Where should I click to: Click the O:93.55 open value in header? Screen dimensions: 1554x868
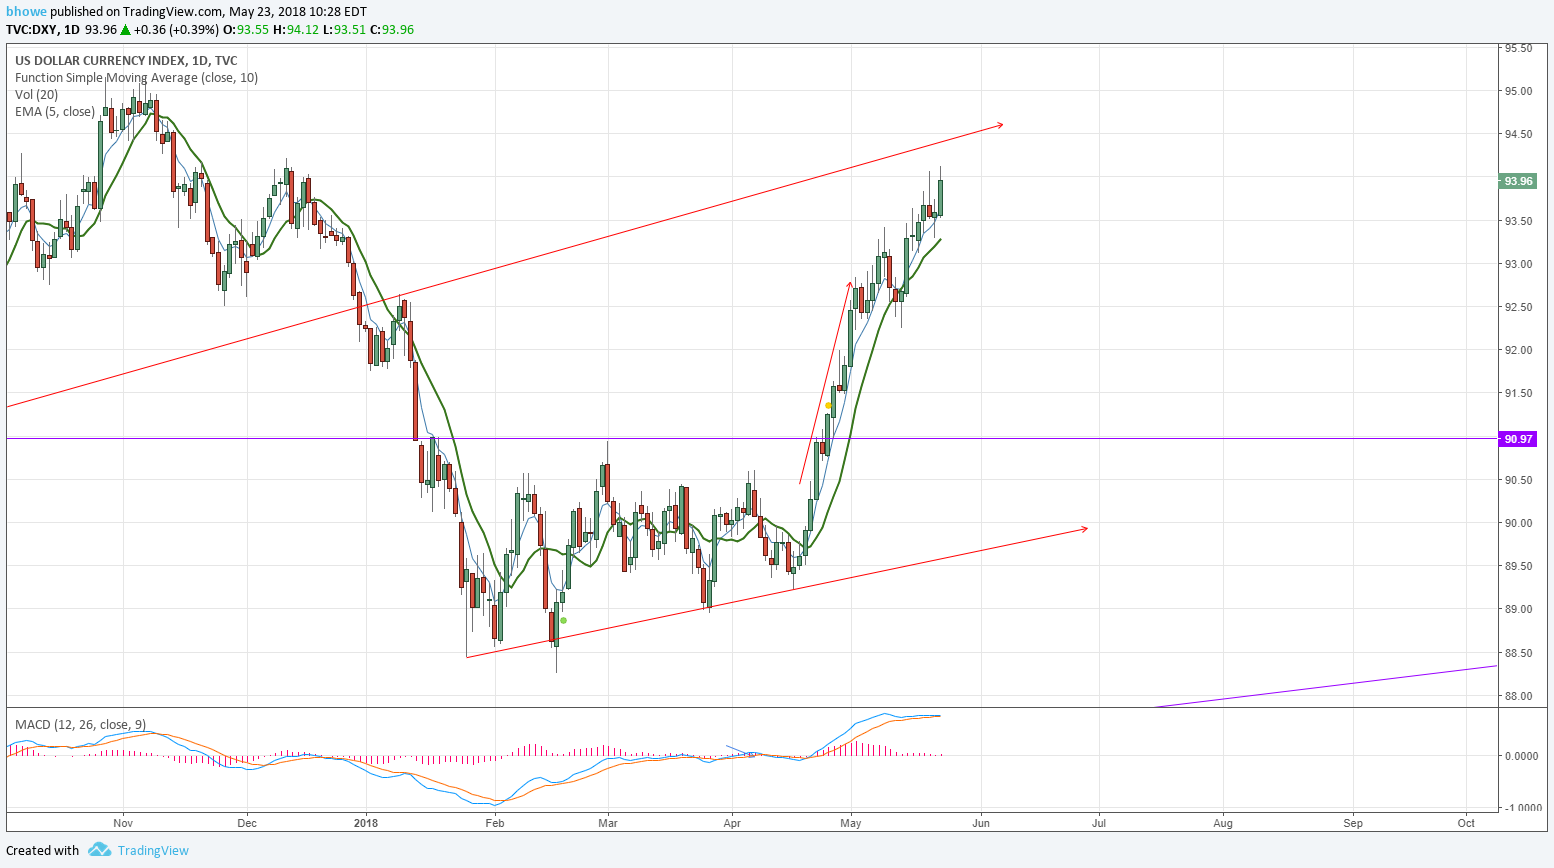(x=246, y=30)
